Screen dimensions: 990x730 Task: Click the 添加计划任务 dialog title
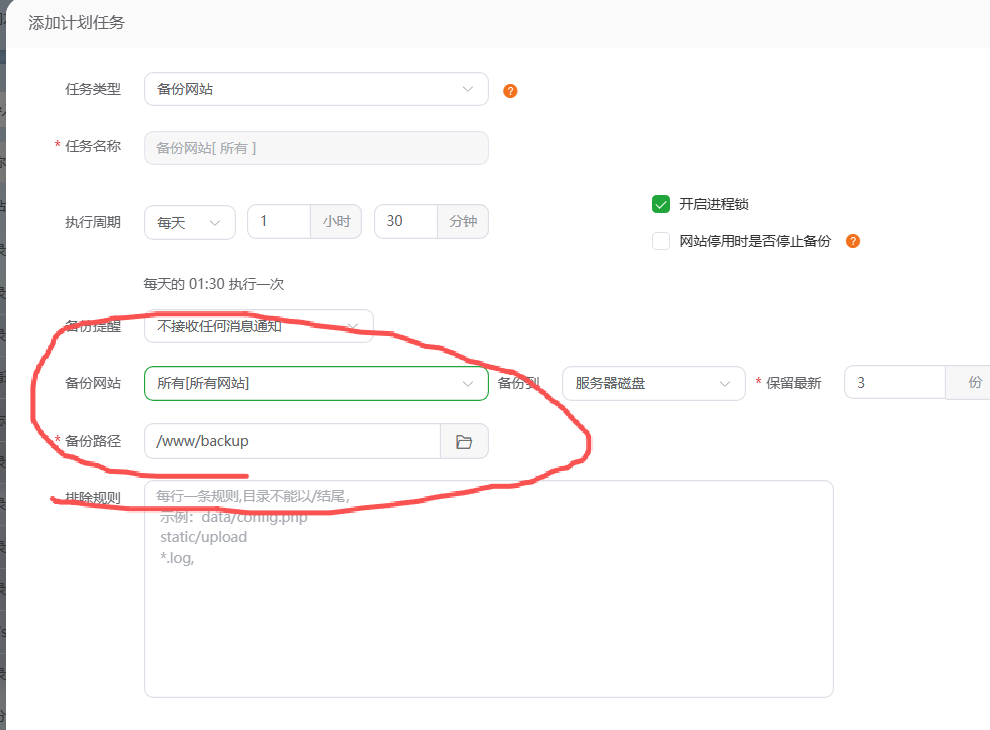(76, 23)
